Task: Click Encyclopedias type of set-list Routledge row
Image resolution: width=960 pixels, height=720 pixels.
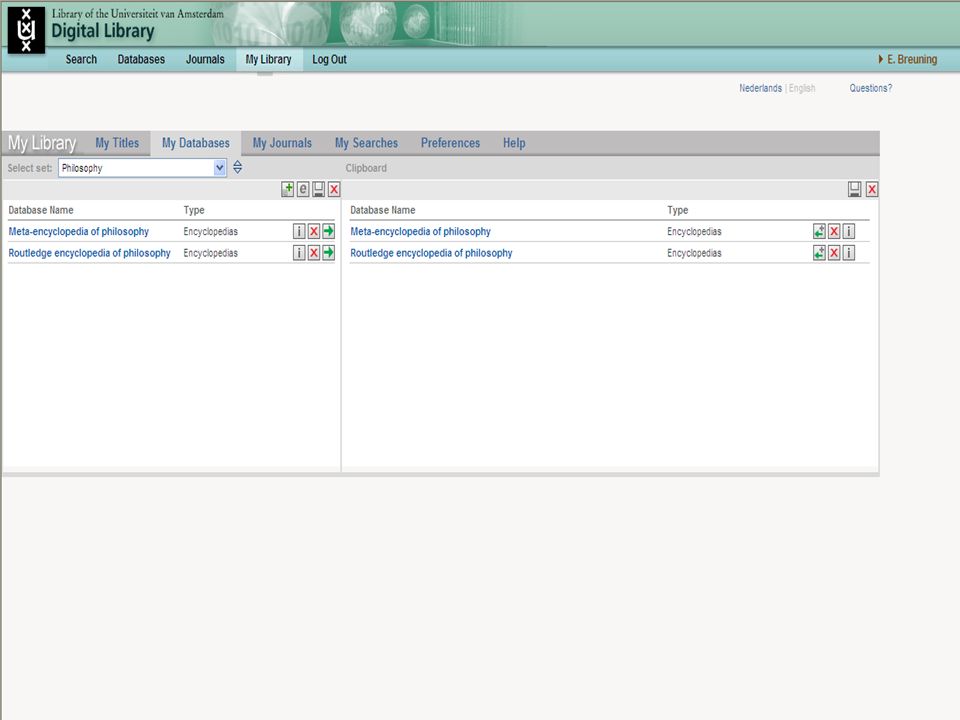Action: [211, 253]
